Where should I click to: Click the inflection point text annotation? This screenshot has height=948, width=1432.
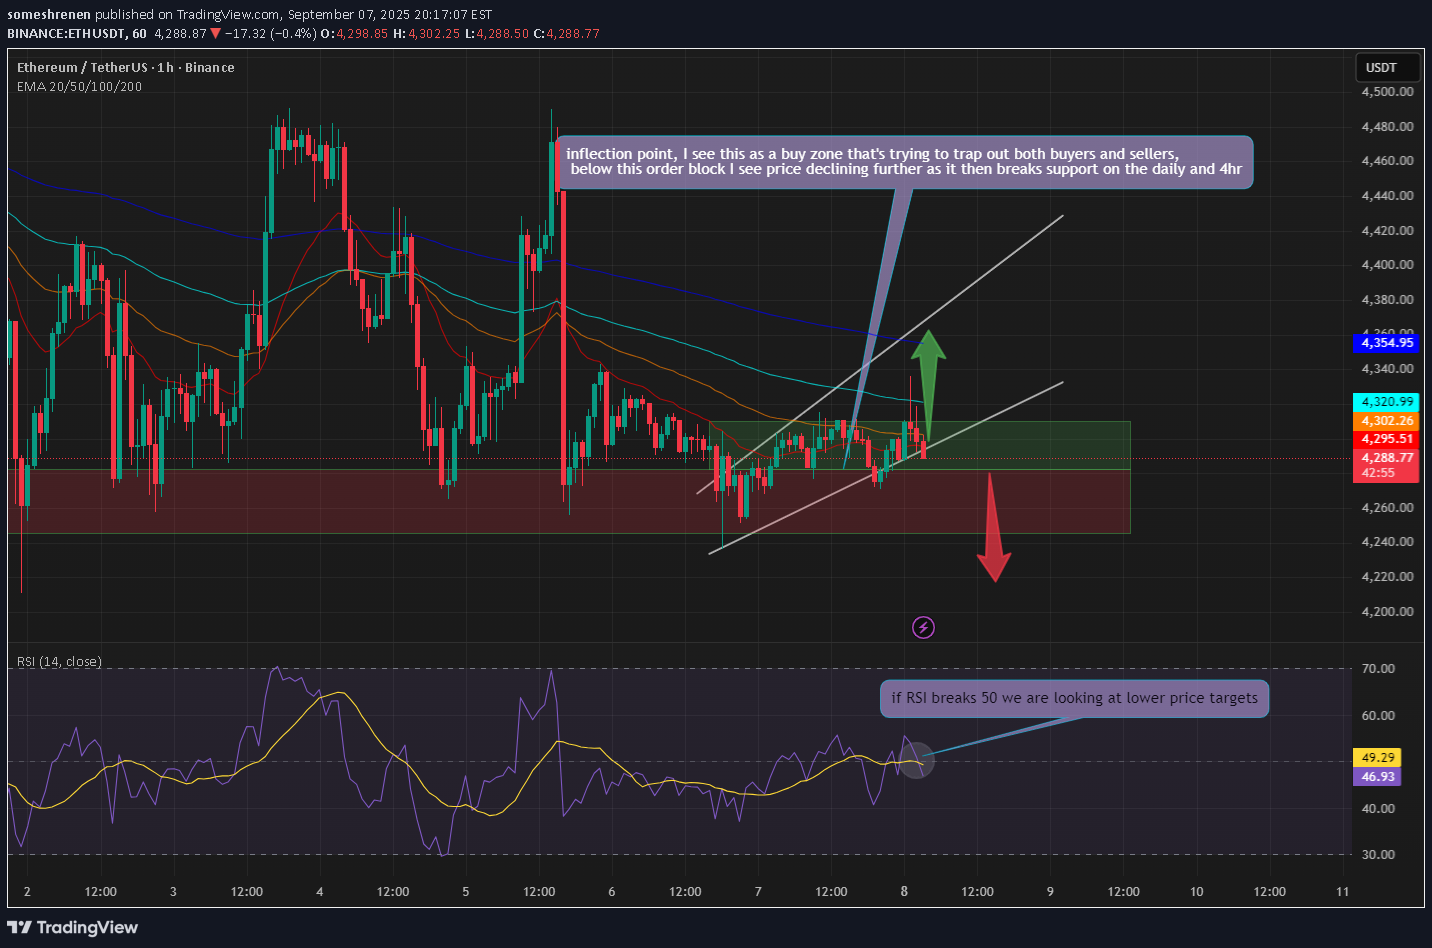pos(903,162)
